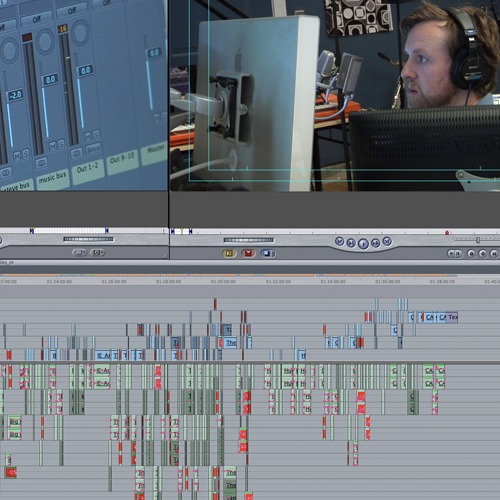Click 01:32:00:00 on the timeline ruler

coord(278,282)
